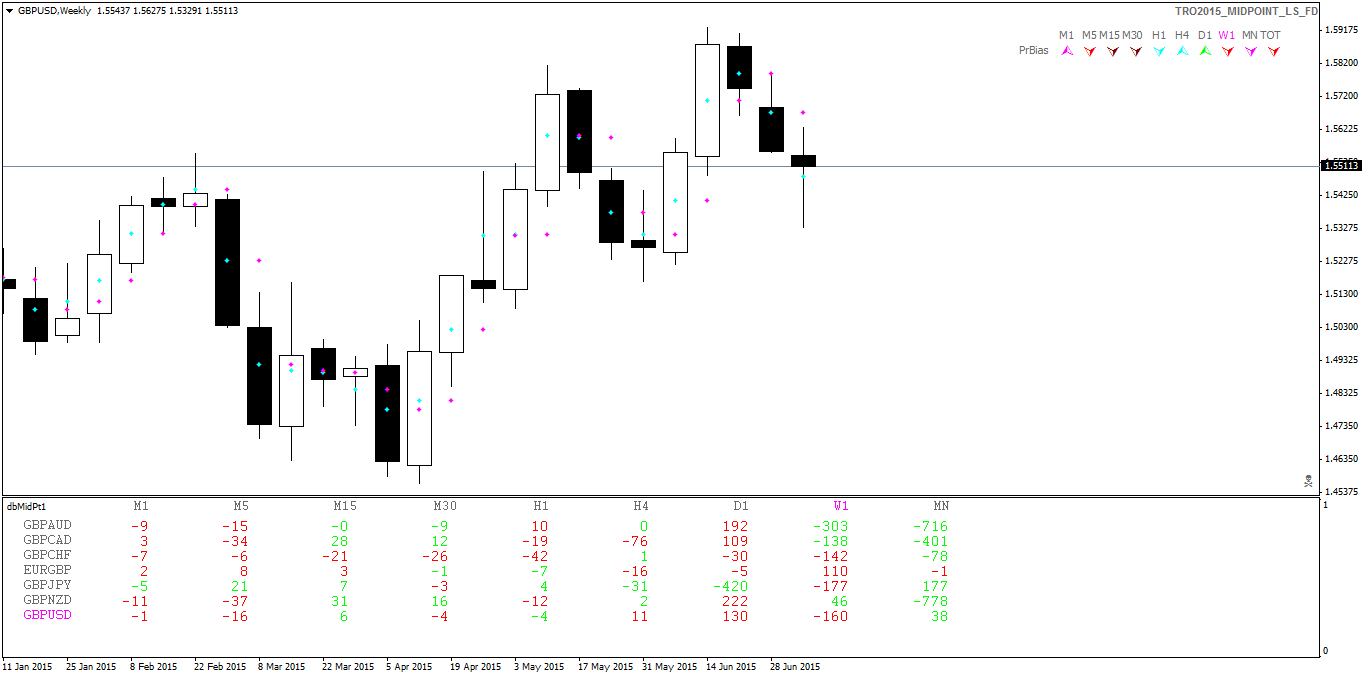
Task: Click the W1 column header in the dbMidPt1 table
Action: point(842,506)
